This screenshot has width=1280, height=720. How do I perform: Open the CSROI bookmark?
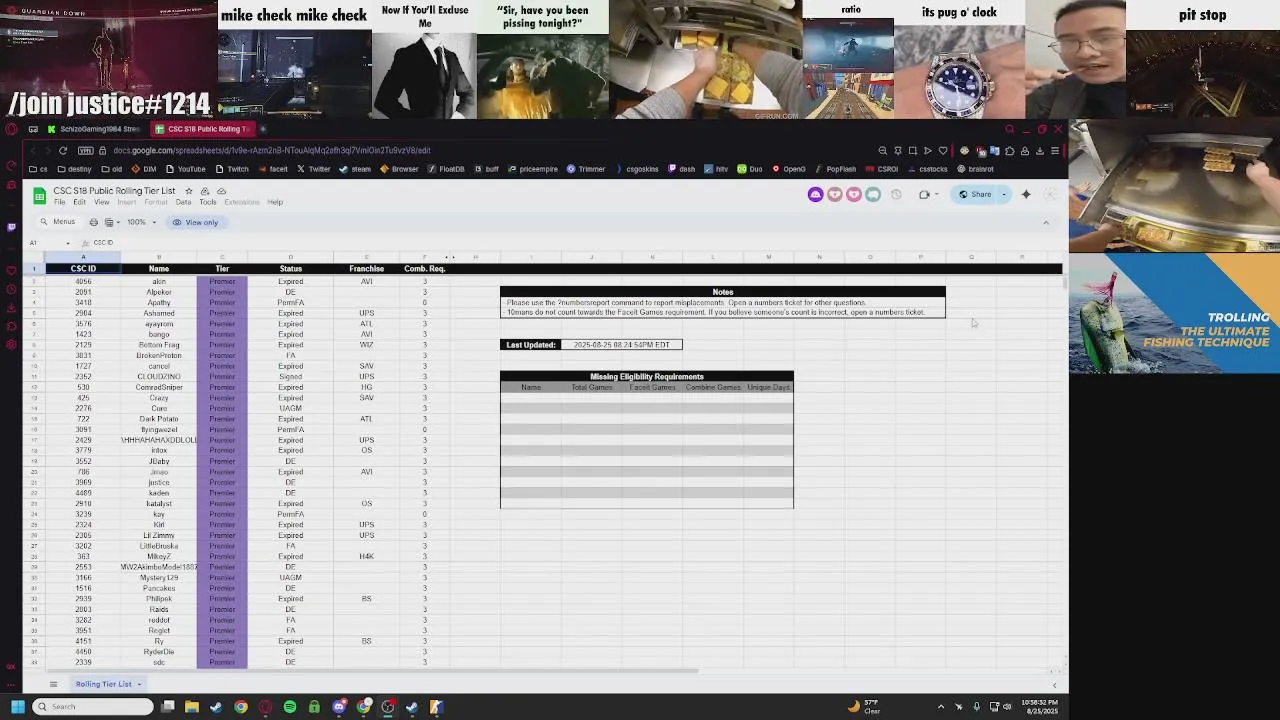pos(882,169)
